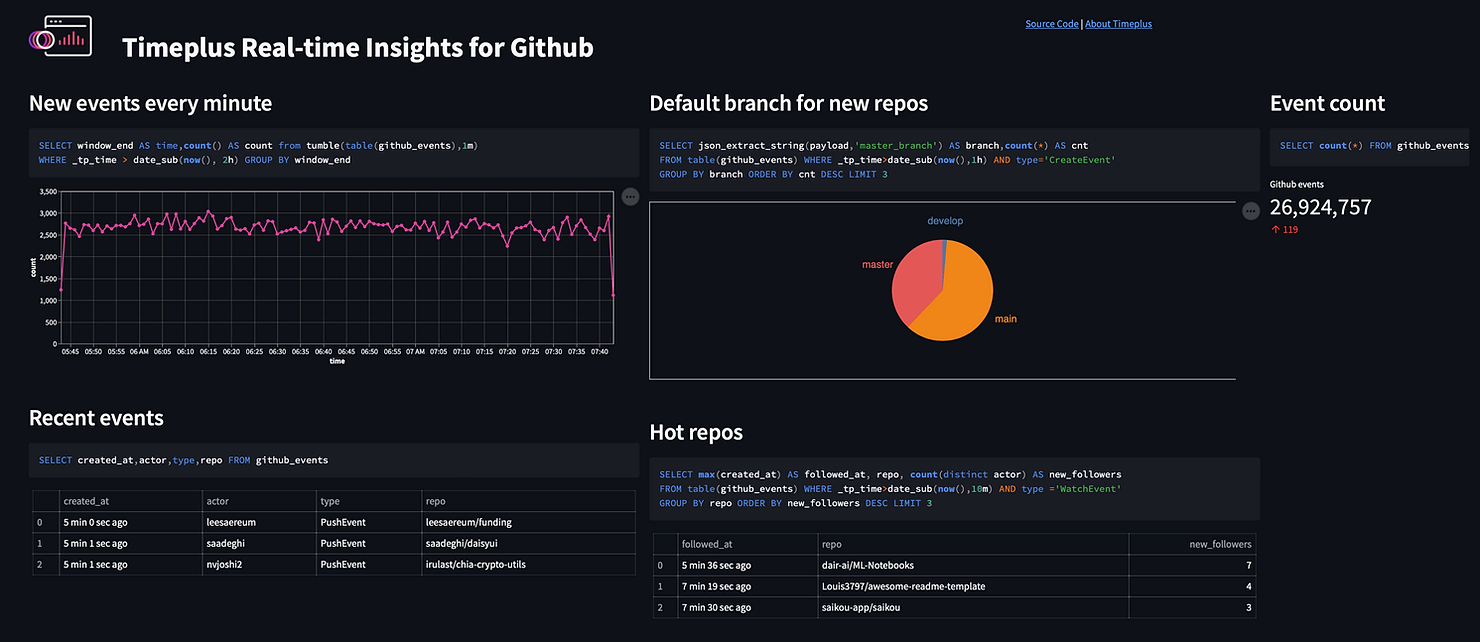Open the About Timeplus link
Viewport: 1480px width, 642px height.
(1118, 24)
